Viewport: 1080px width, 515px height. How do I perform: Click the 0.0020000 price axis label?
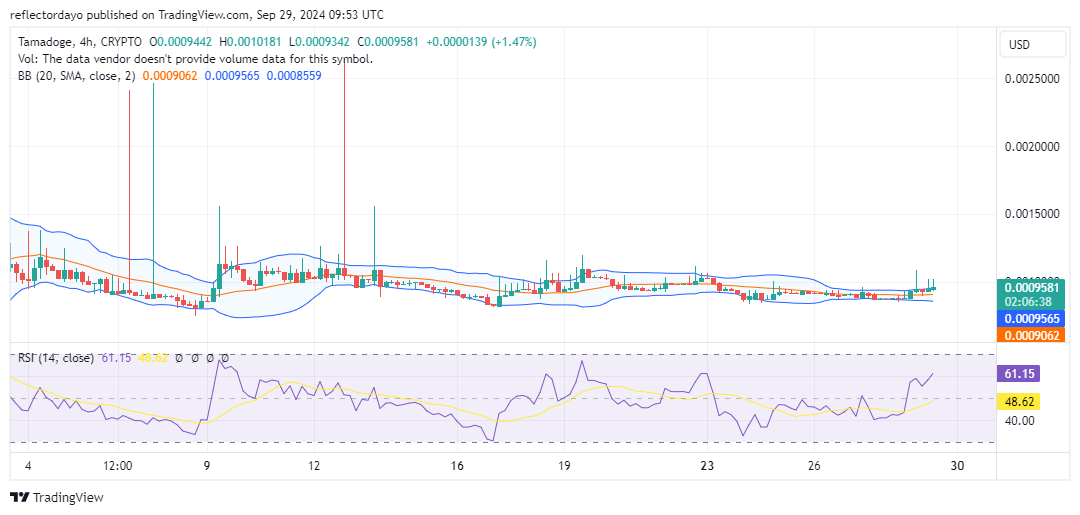[x=1031, y=147]
